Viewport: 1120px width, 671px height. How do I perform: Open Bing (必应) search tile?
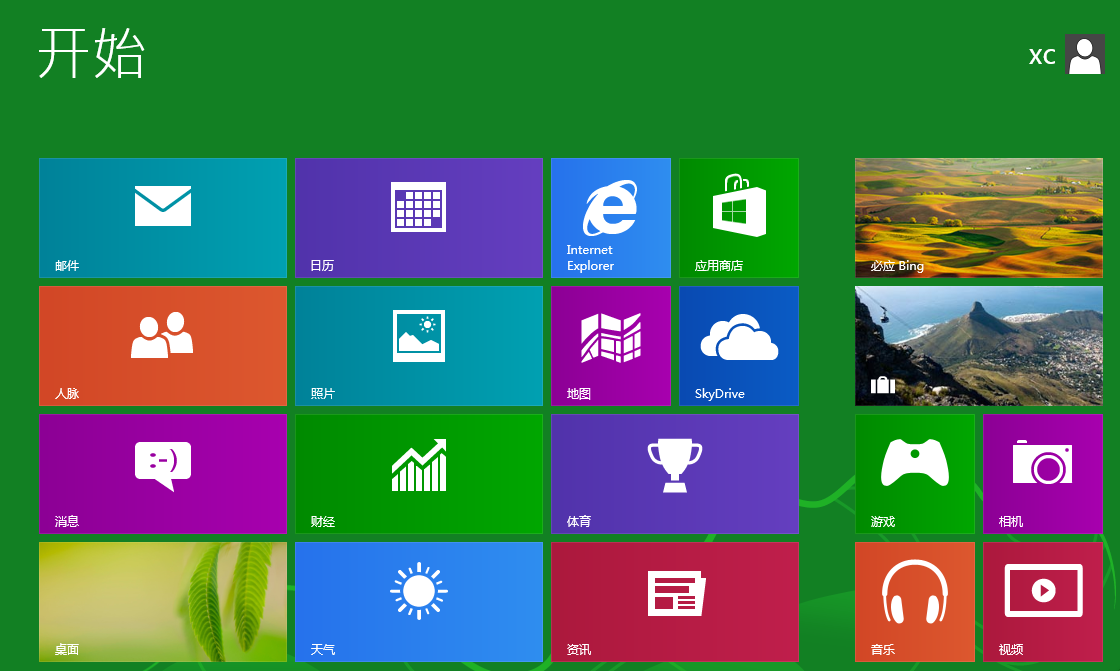click(x=978, y=217)
